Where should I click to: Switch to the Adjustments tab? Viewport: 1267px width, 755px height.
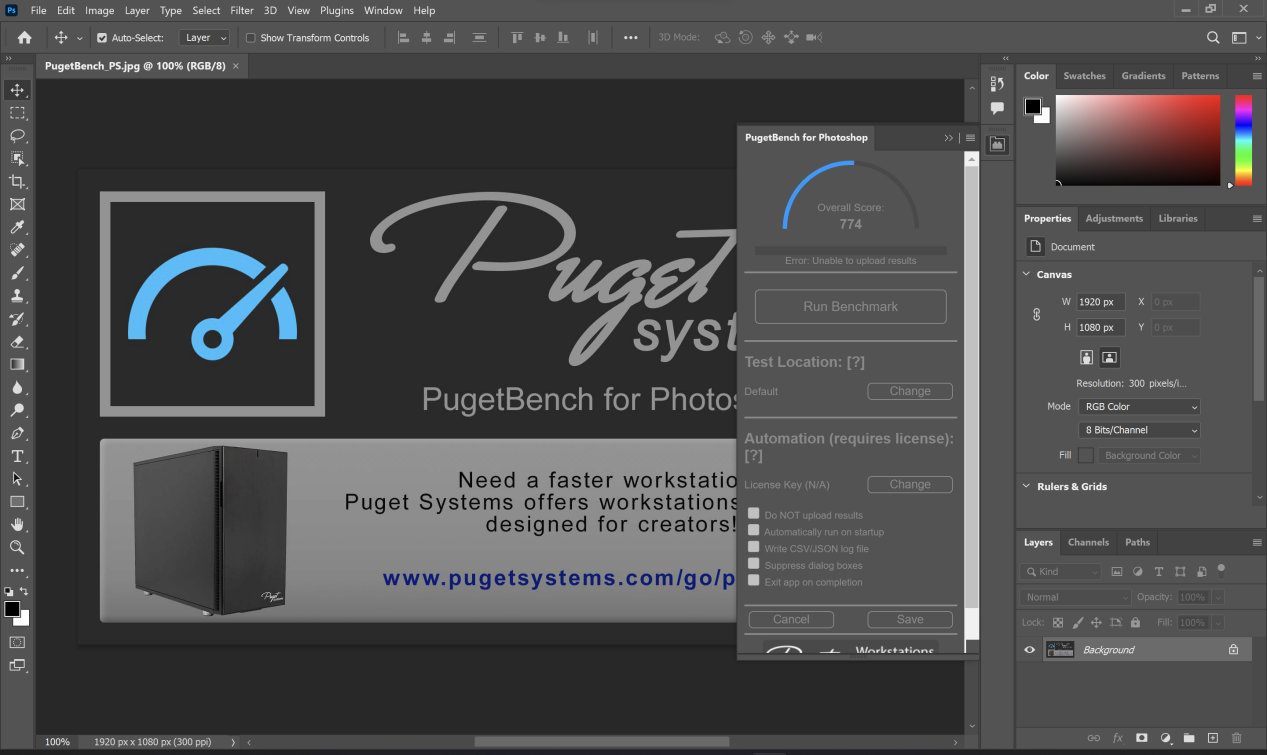(1114, 218)
